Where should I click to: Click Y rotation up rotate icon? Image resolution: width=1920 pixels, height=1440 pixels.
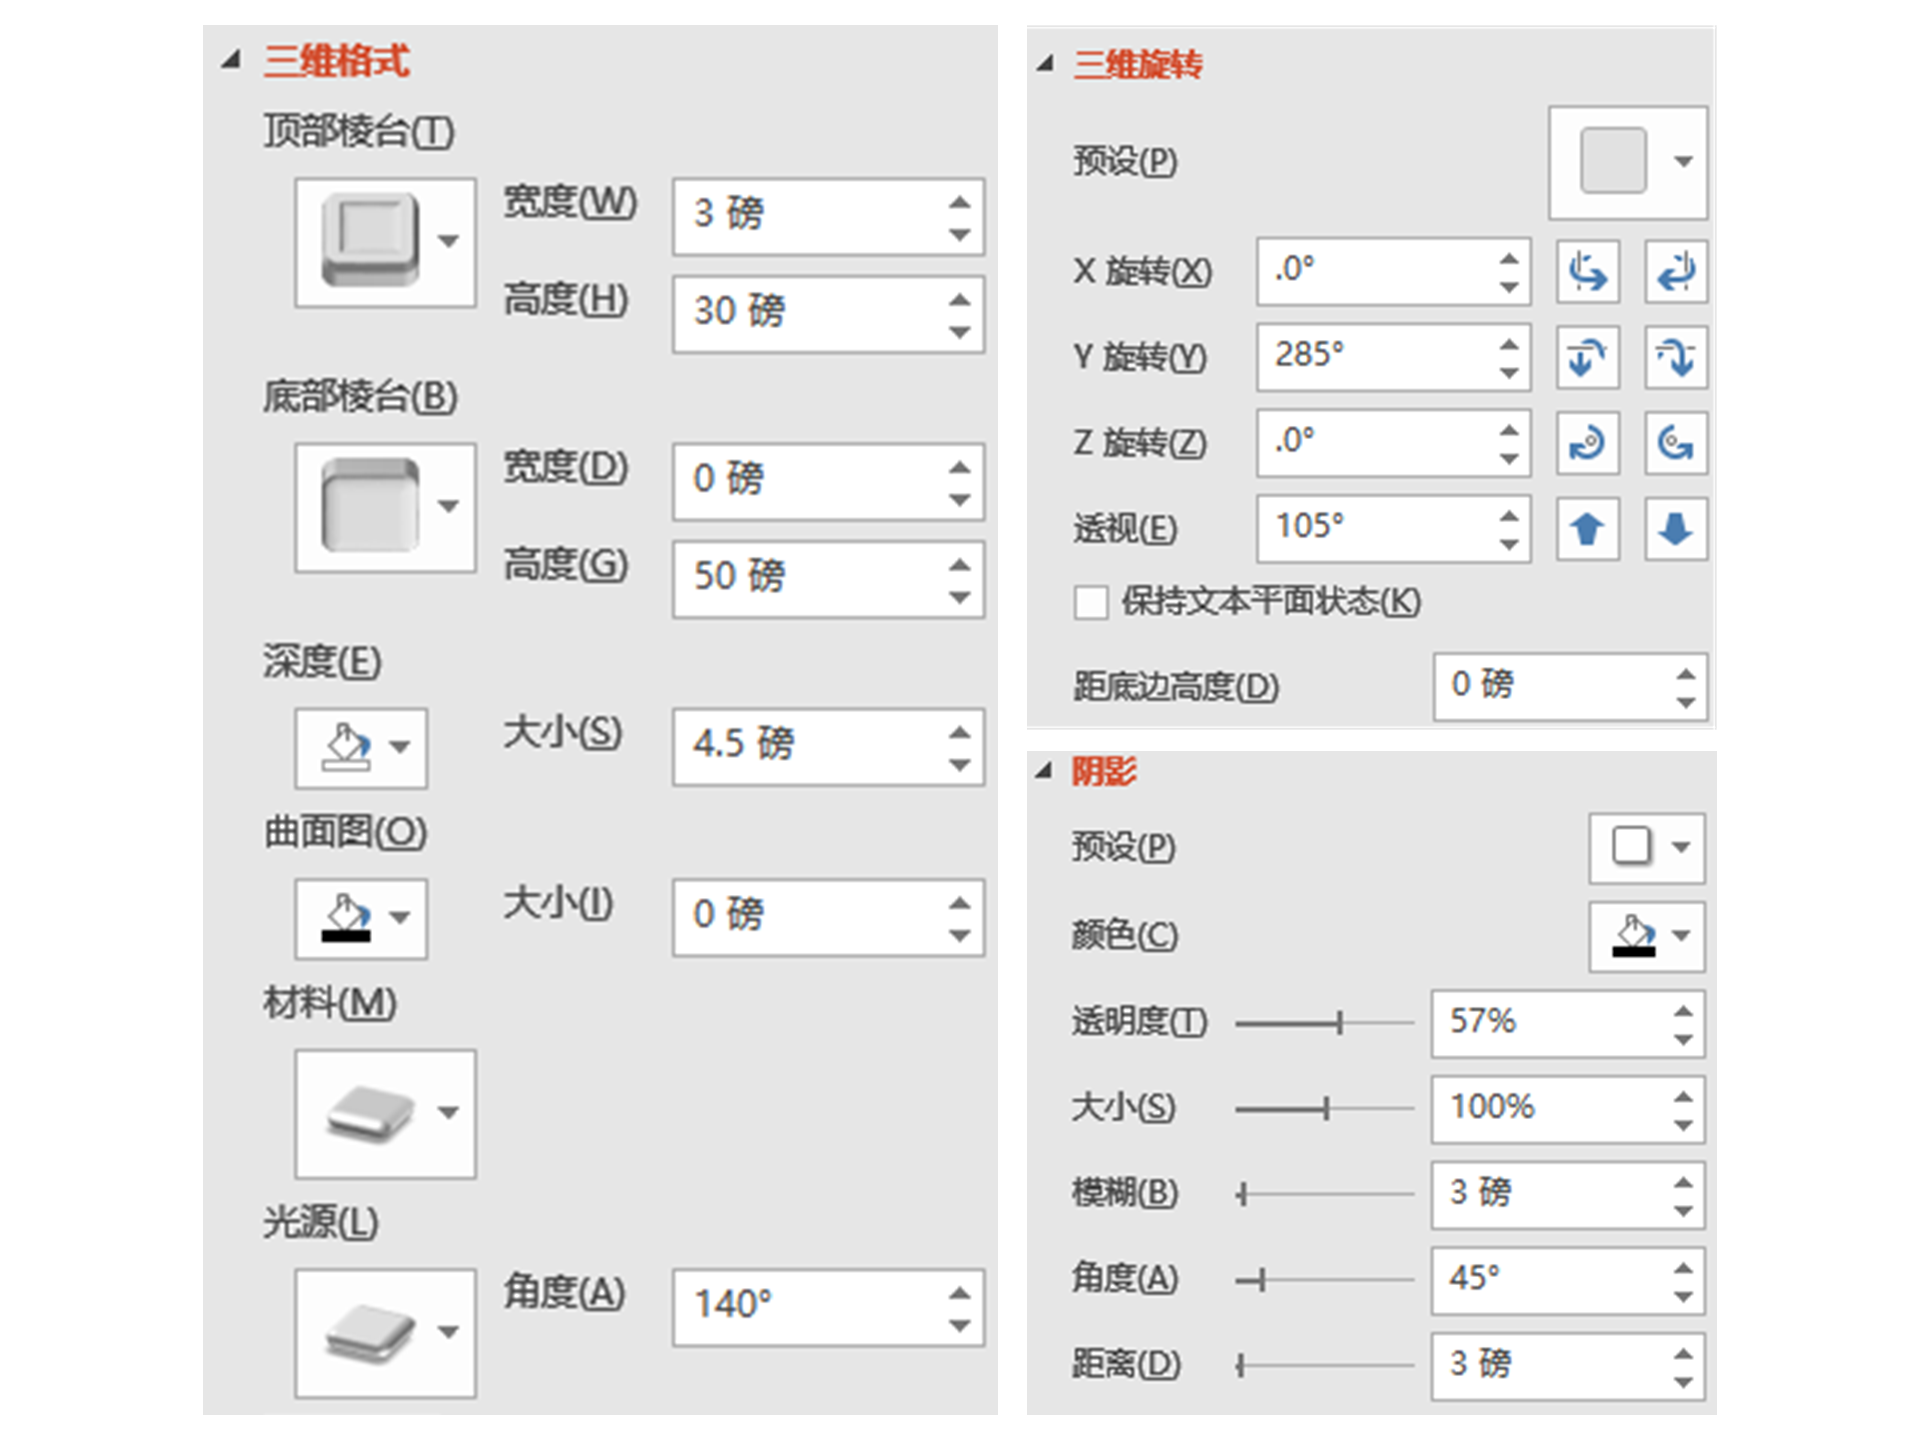[x=1587, y=358]
